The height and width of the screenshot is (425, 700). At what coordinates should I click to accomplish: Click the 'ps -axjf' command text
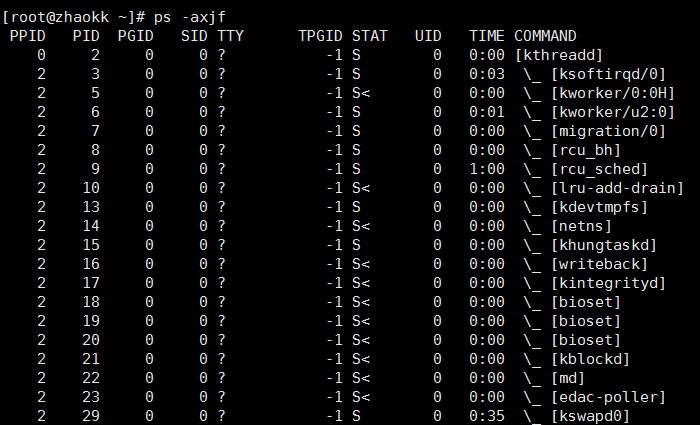tap(190, 17)
